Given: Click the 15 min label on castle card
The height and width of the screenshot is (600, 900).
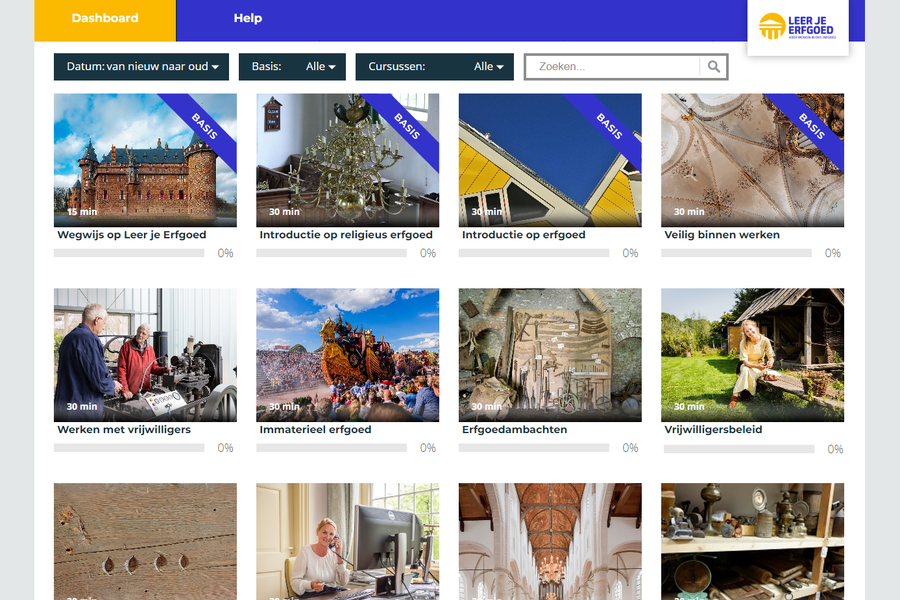Looking at the screenshot, I should 82,212.
